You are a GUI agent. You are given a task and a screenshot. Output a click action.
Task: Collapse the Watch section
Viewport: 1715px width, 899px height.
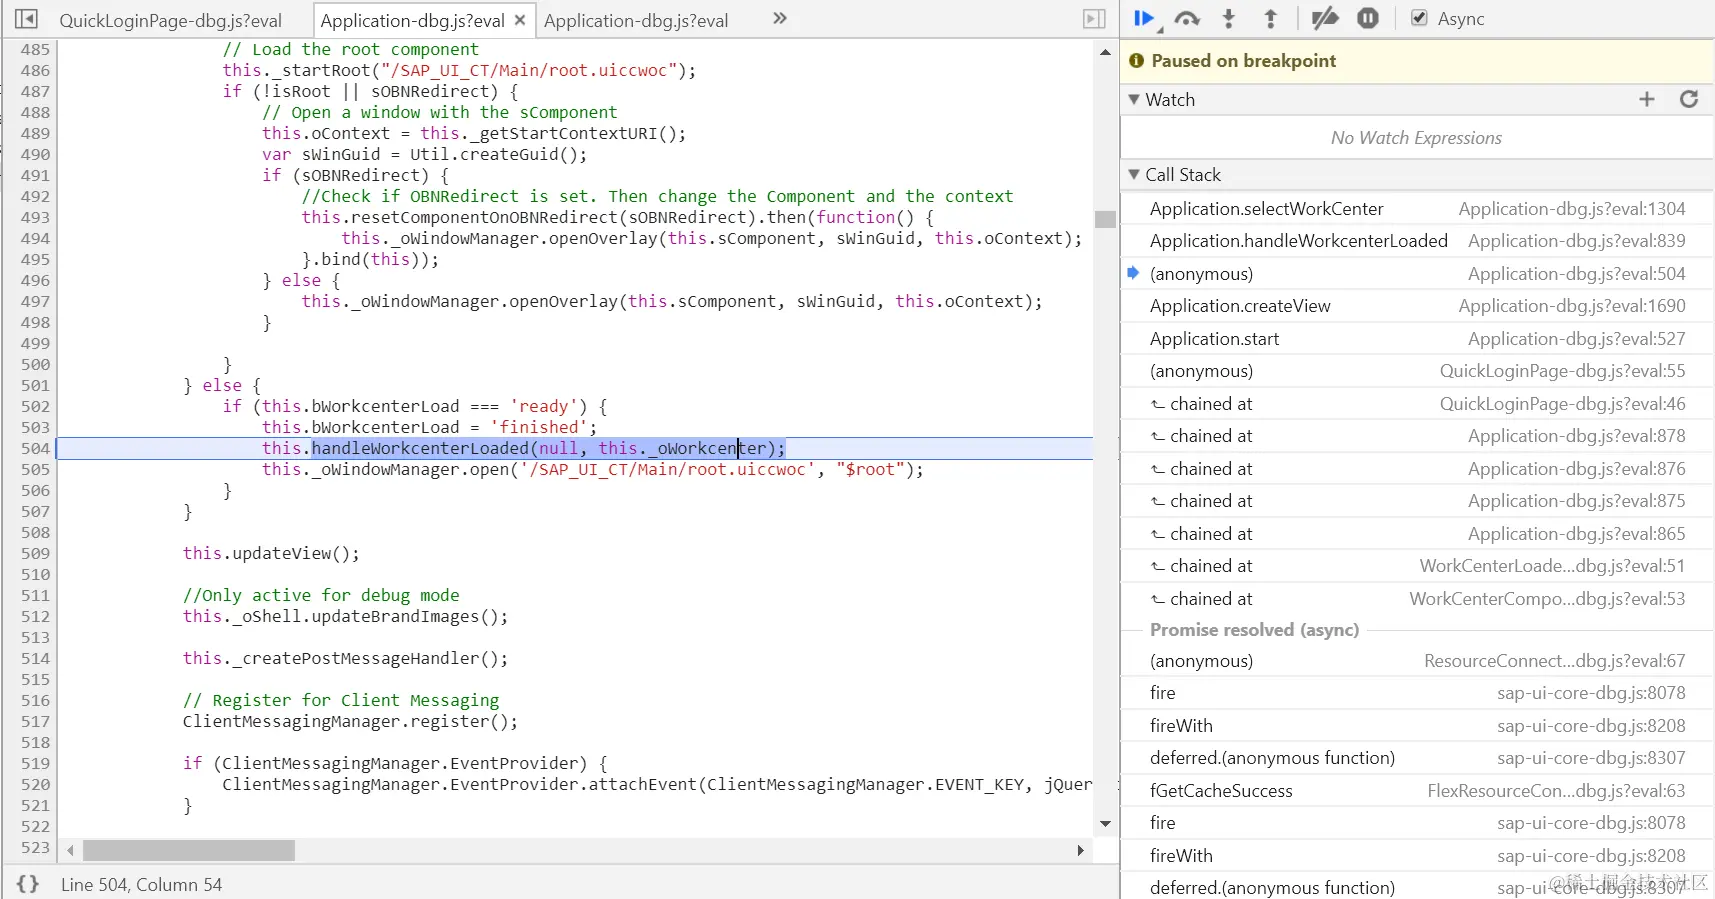pyautogui.click(x=1134, y=100)
